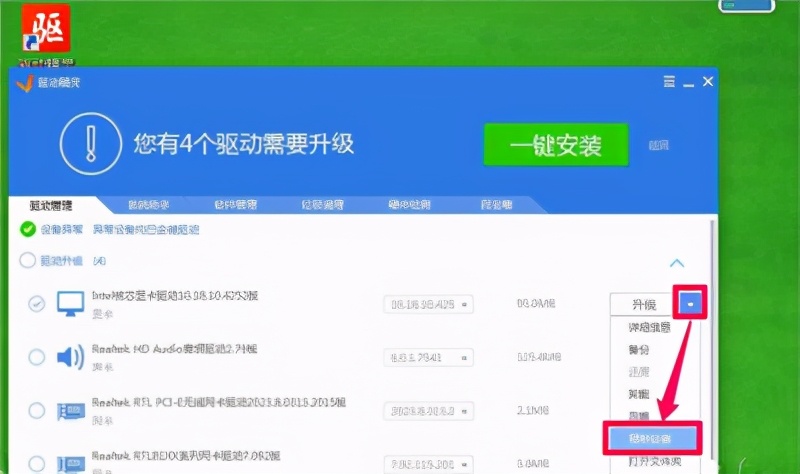Screen dimensions: 800x474
Task: Collapse the 驱动升级 section with chevron
Action: coord(677,263)
